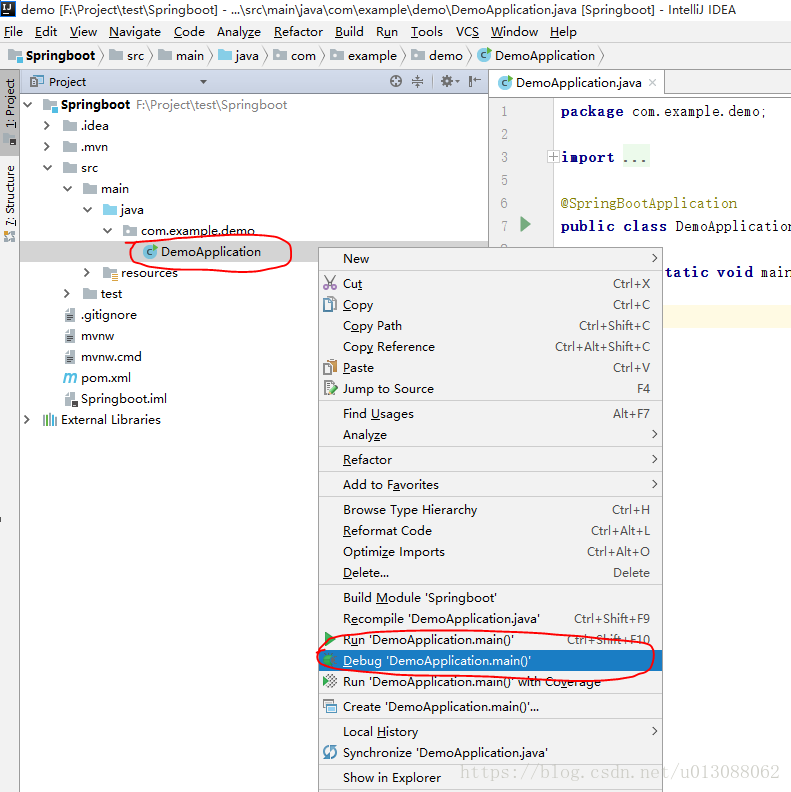This screenshot has width=791, height=792.
Task: Click the Run with Coverage icon
Action: 330,681
